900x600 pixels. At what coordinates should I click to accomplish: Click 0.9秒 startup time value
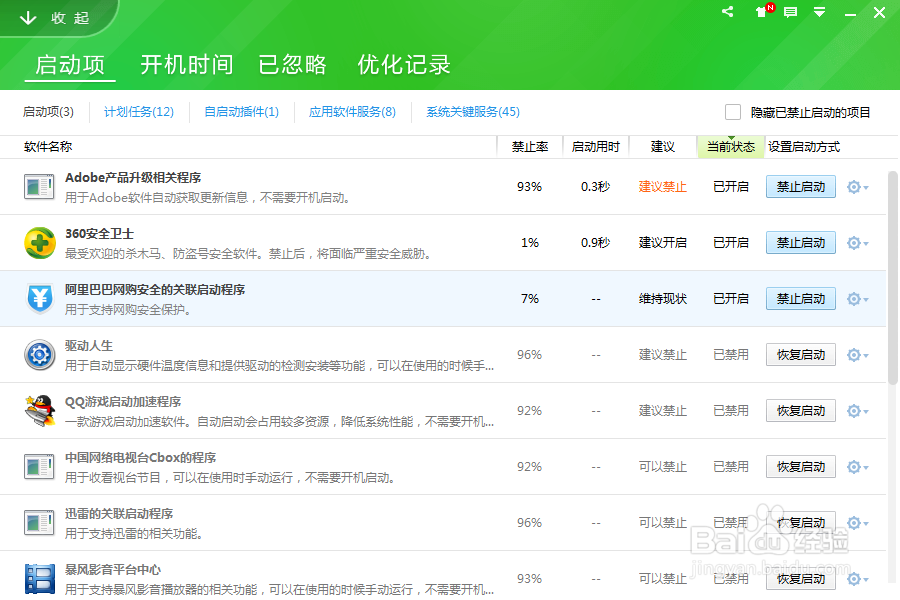(x=595, y=243)
